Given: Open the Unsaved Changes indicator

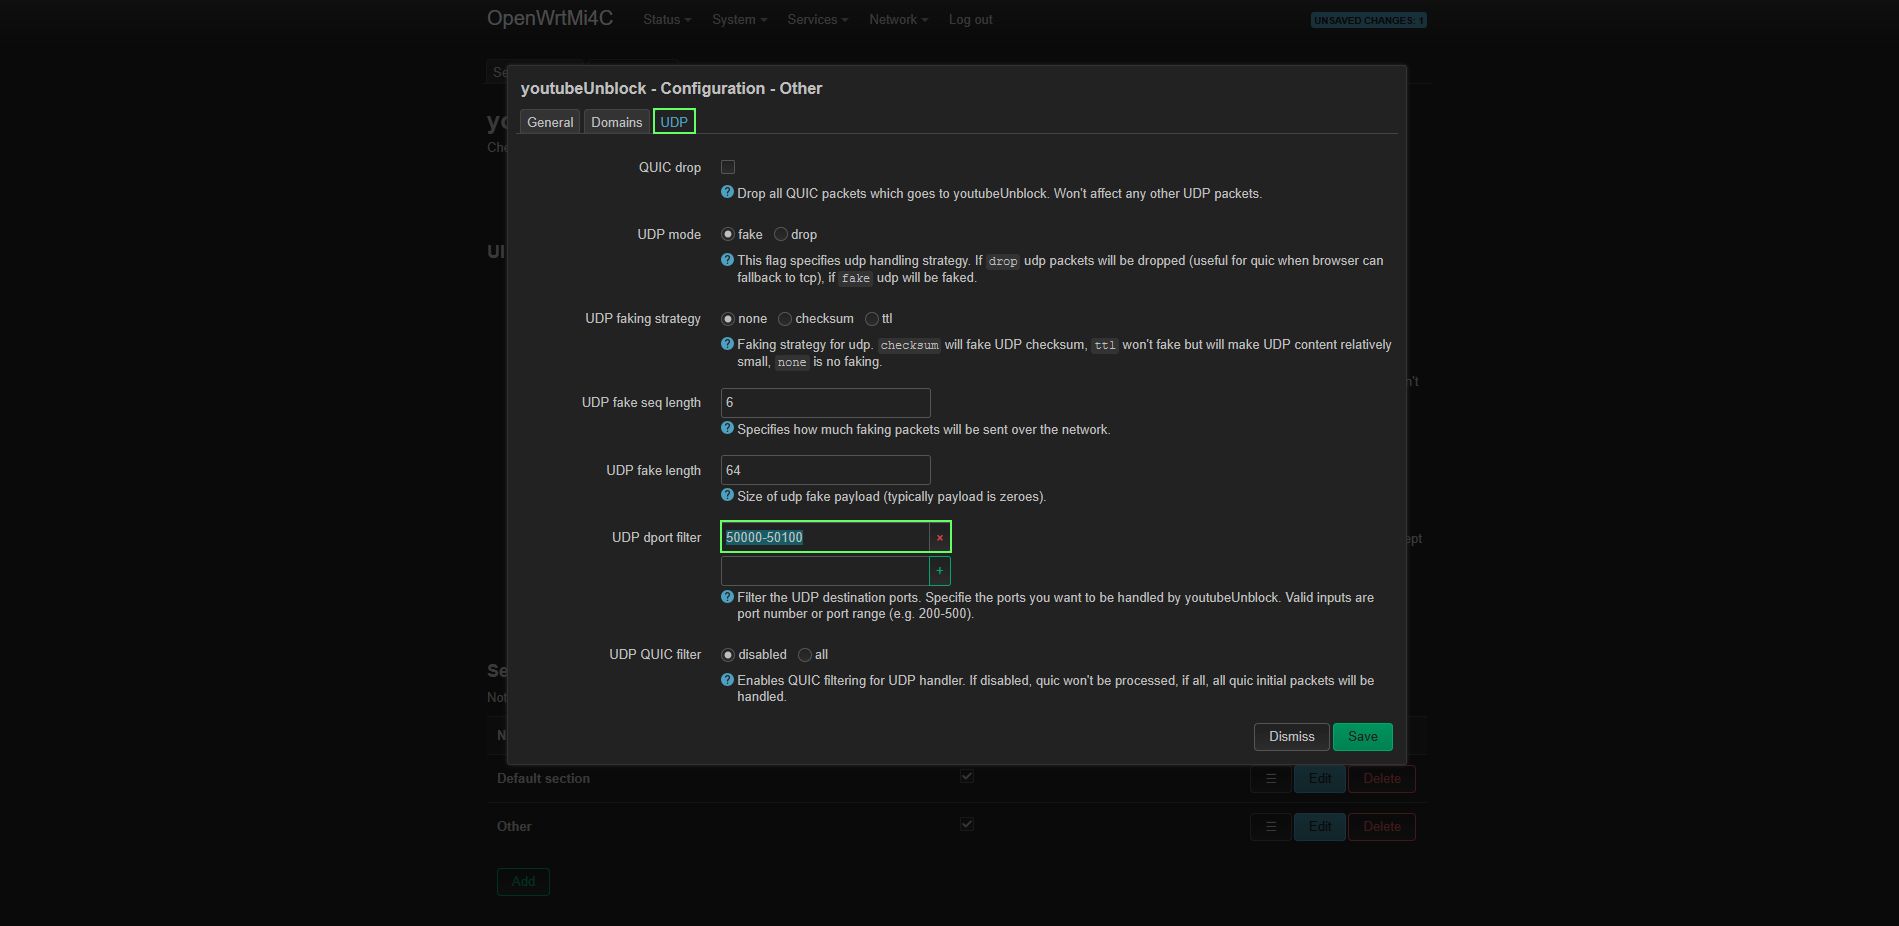Looking at the screenshot, I should (1368, 20).
